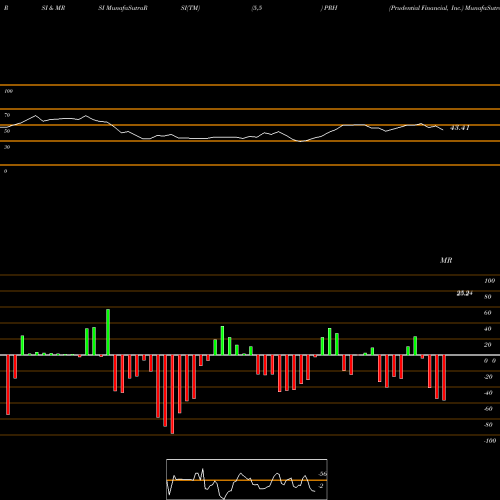The image size is (500, 500).
Task: Click the MR axis label 60
Action: tap(487, 313)
